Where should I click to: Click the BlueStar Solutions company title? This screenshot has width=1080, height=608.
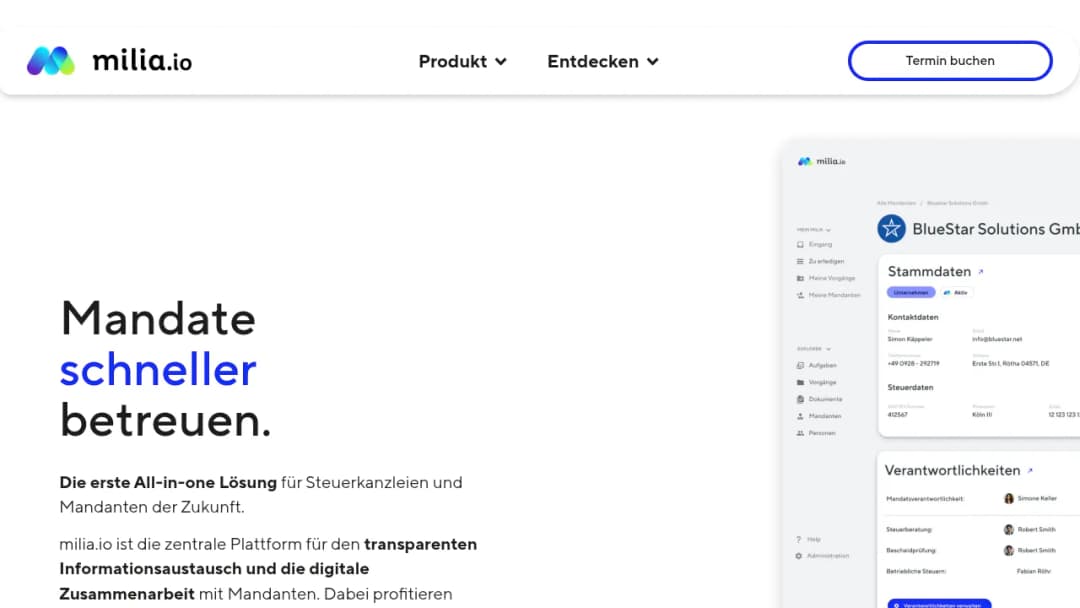tap(996, 229)
